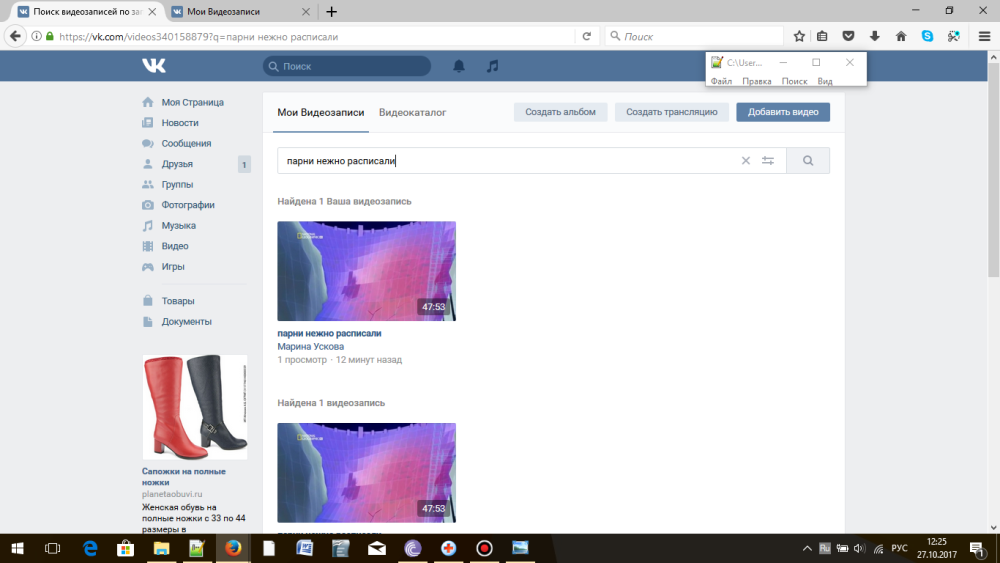The height and width of the screenshot is (563, 1000).
Task: Open Файл menu in small window
Action: (x=721, y=81)
